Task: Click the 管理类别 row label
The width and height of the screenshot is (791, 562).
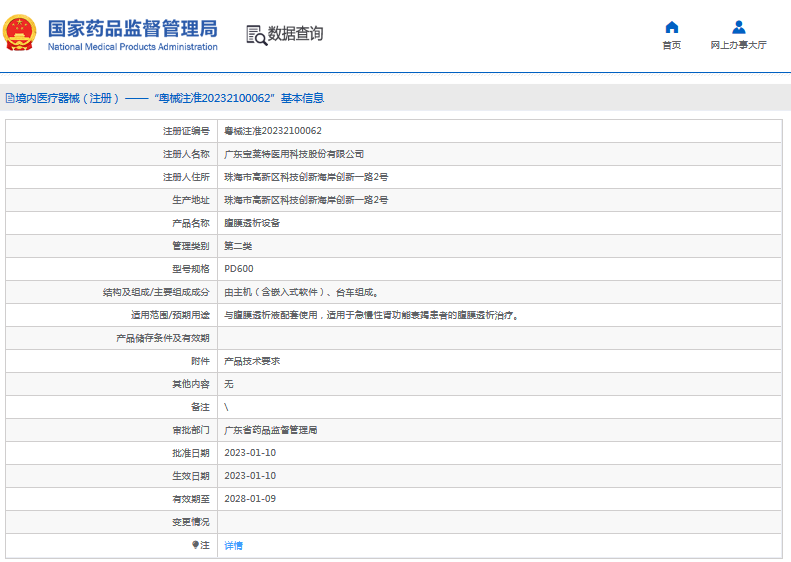Action: point(191,246)
